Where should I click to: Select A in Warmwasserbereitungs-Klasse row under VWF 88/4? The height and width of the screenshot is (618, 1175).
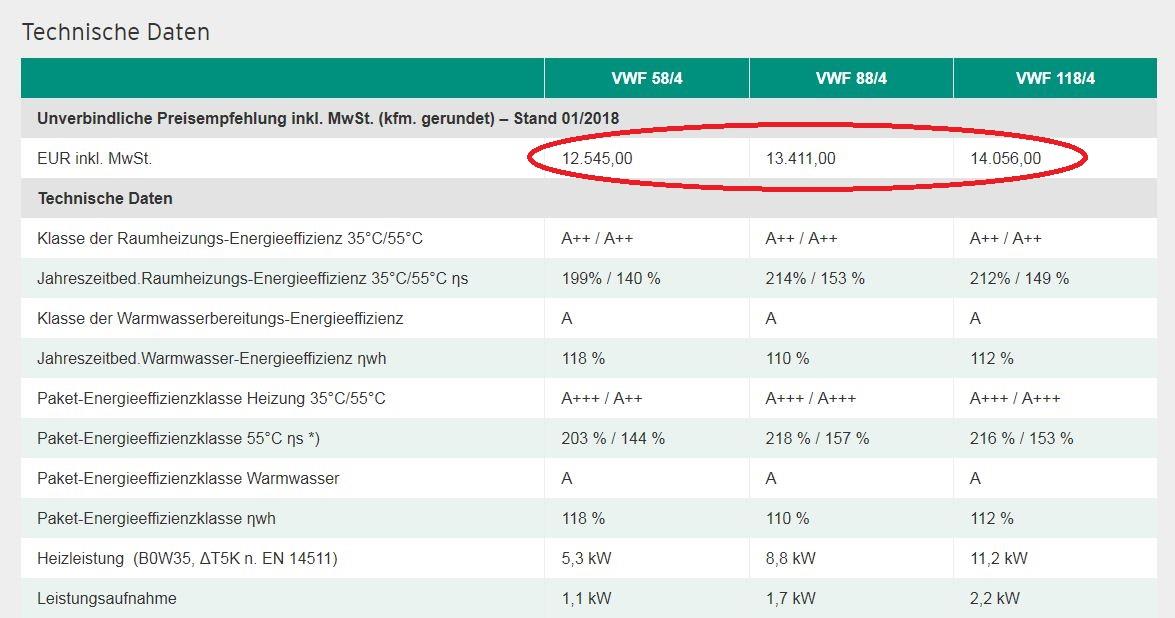tap(771, 319)
